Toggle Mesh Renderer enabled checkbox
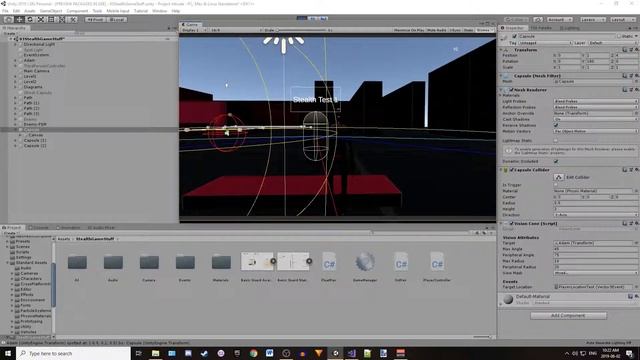640x360 pixels. 511,89
